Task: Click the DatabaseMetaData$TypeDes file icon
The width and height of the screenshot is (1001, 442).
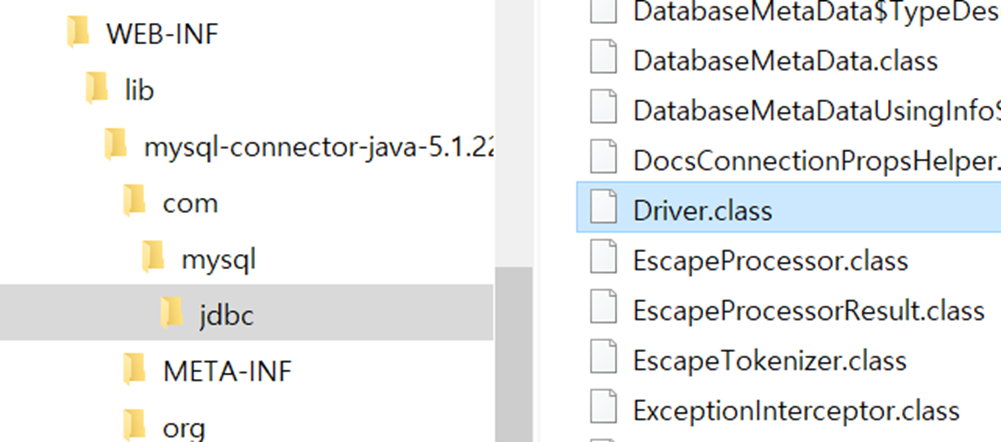Action: coord(603,11)
